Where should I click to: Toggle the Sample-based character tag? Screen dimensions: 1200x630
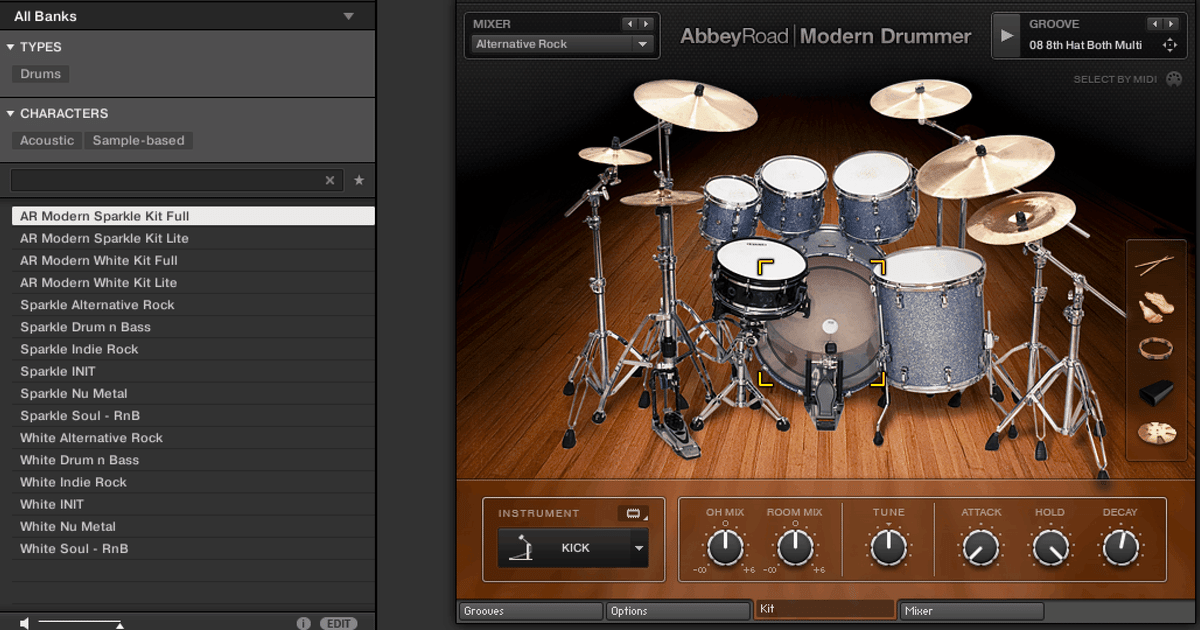point(138,141)
